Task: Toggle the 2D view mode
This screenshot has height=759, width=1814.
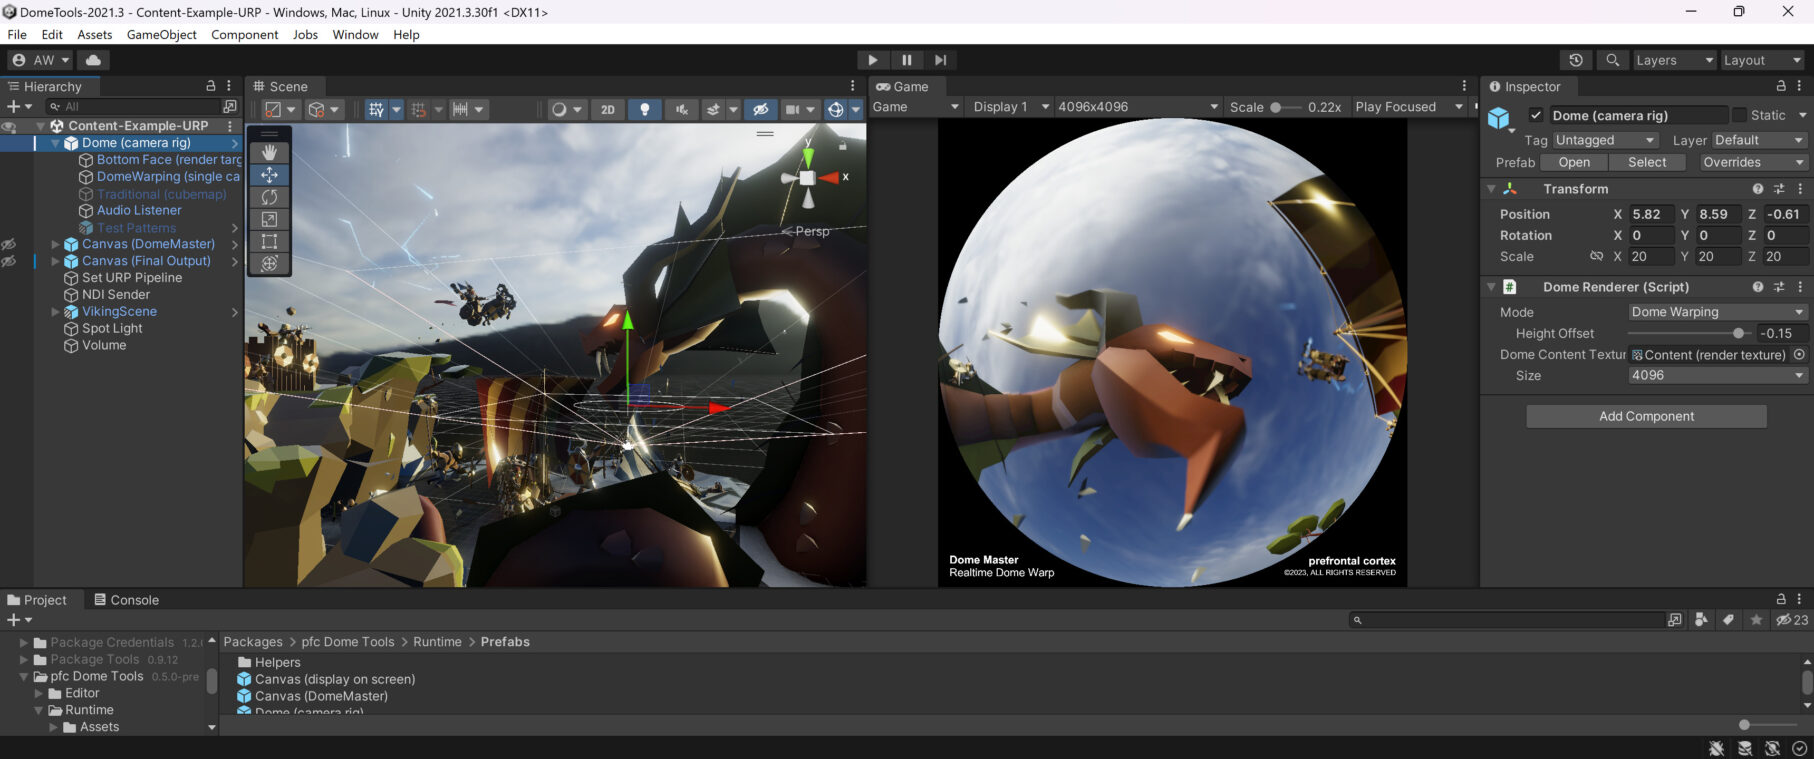Action: point(607,109)
